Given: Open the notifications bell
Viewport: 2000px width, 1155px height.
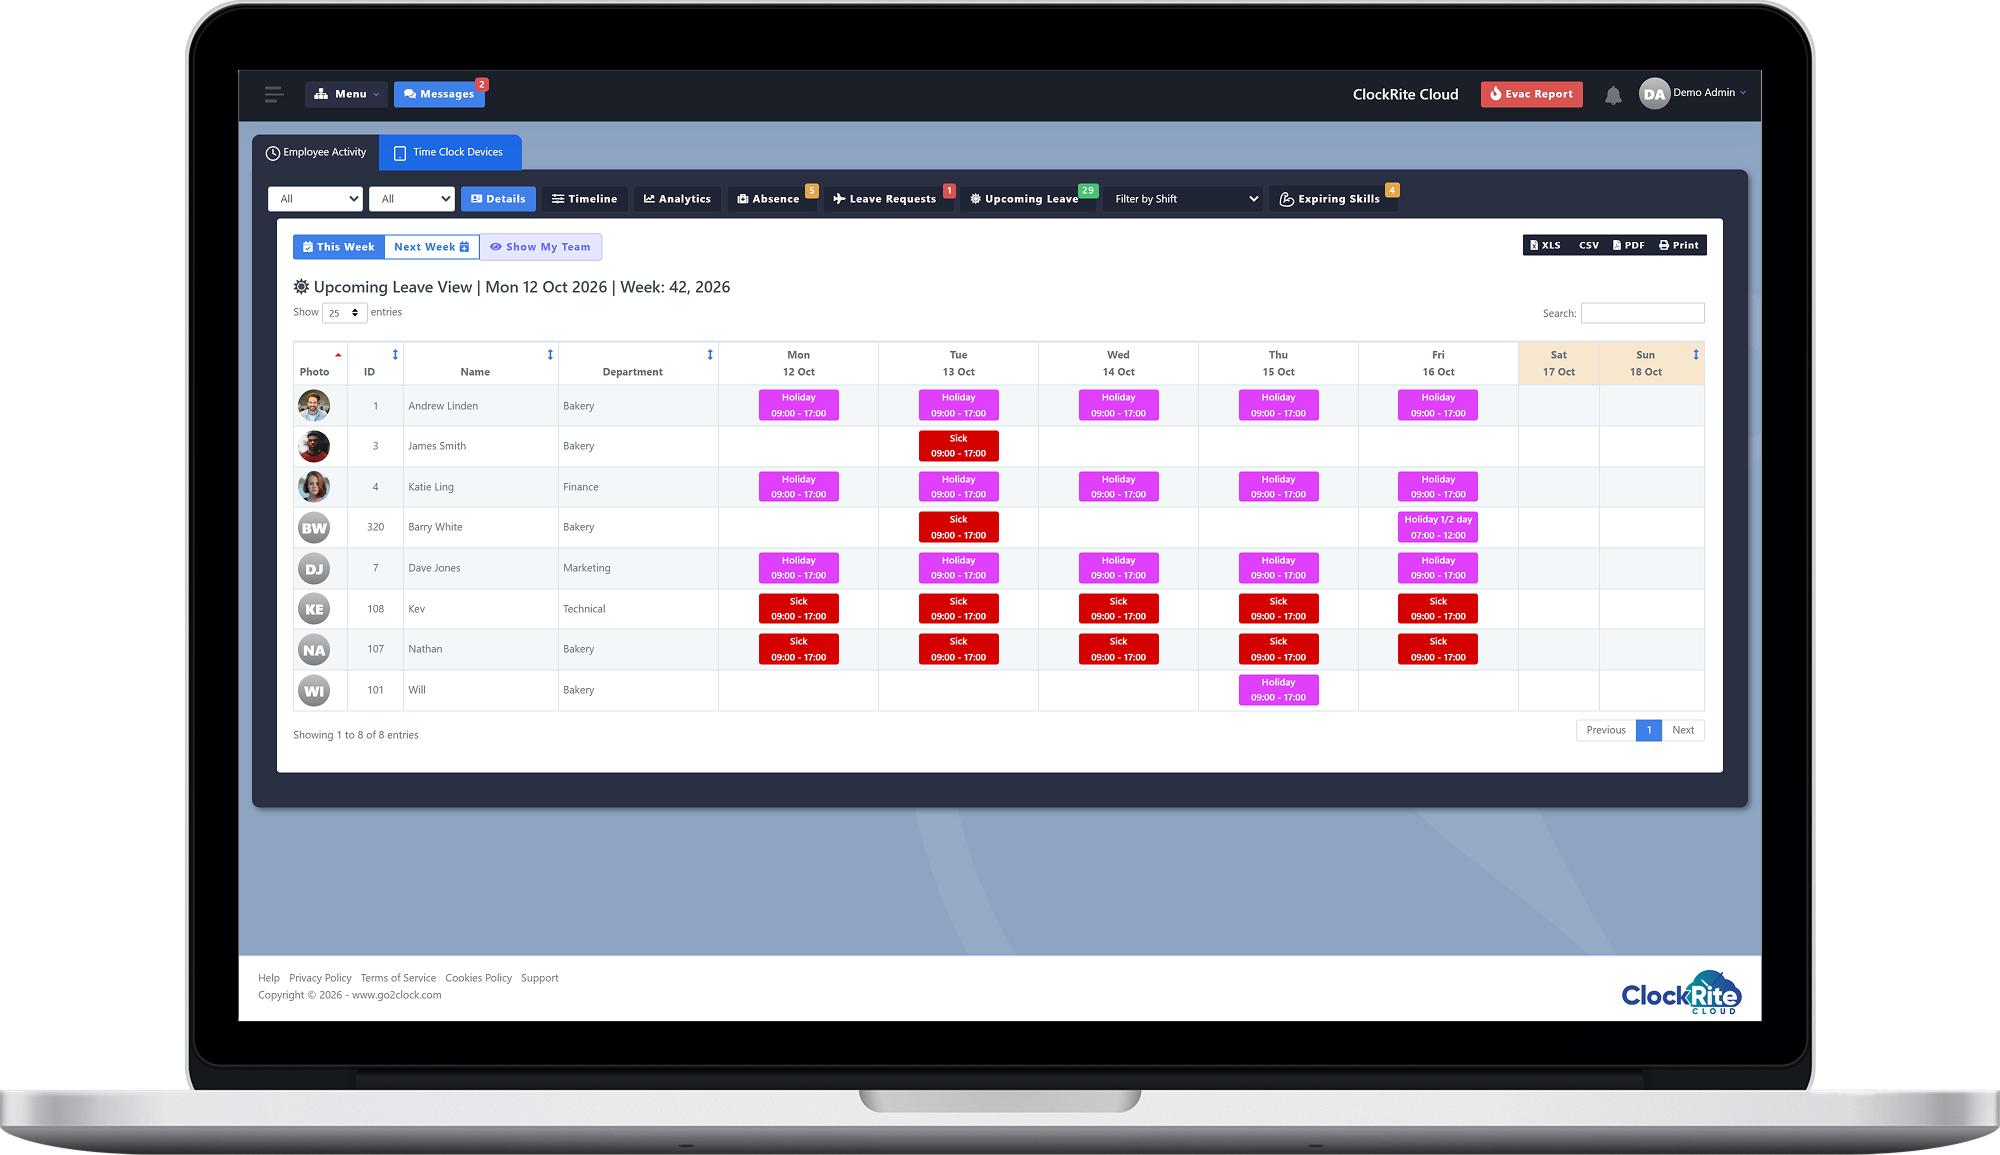Looking at the screenshot, I should pos(1613,95).
